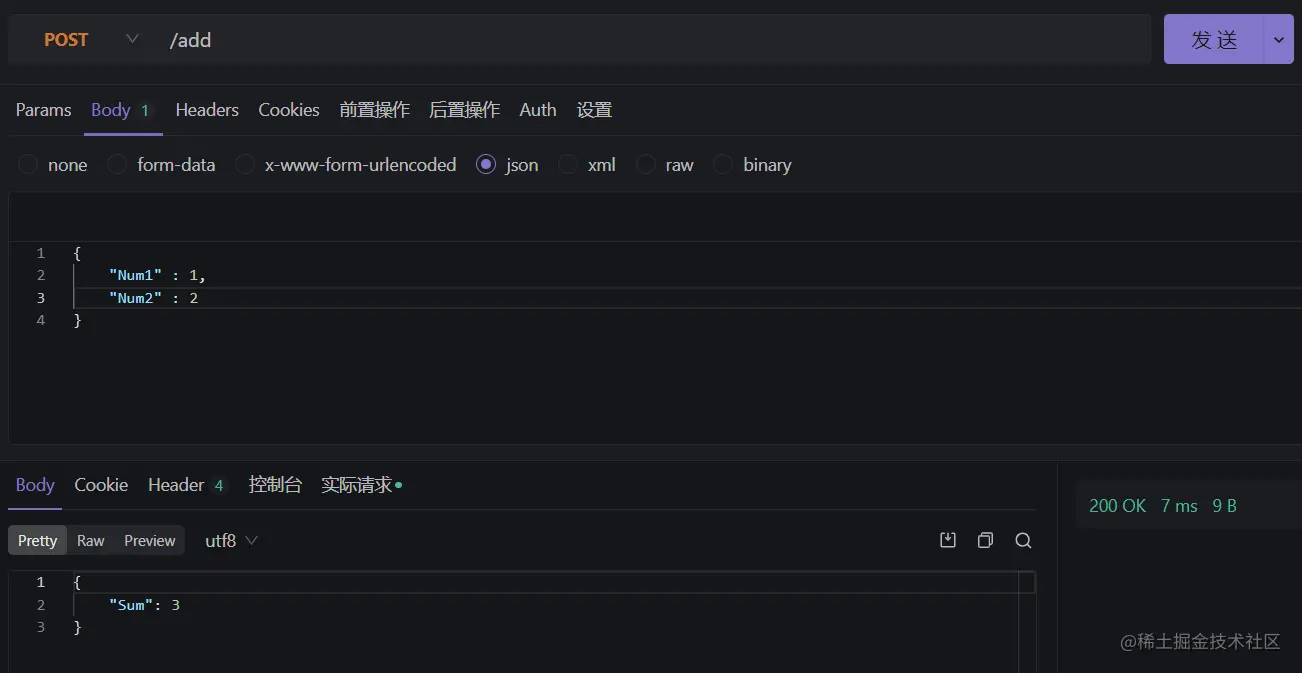1302x673 pixels.
Task: Switch to the Headers tab
Action: coord(207,110)
